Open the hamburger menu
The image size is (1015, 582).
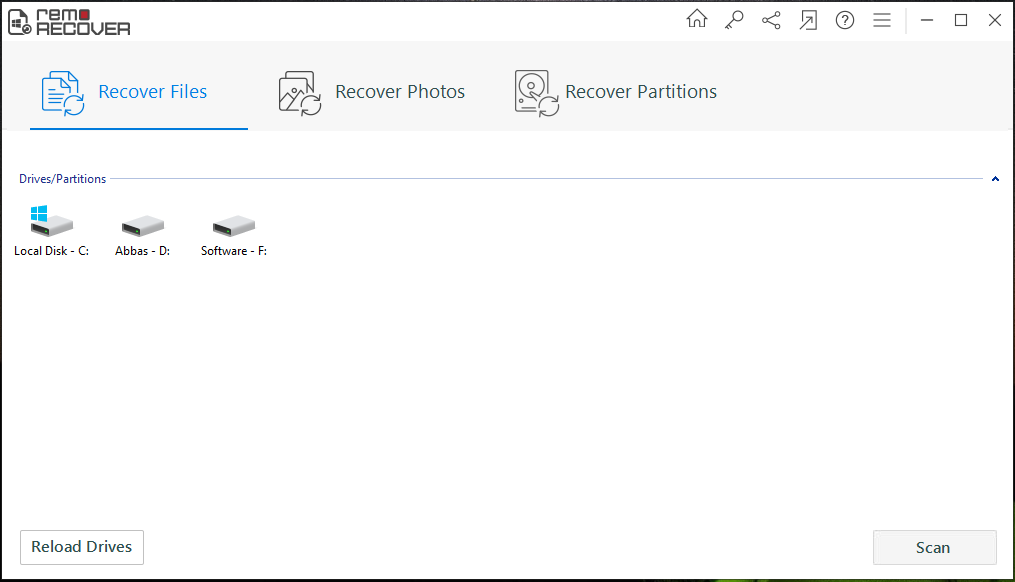(882, 20)
